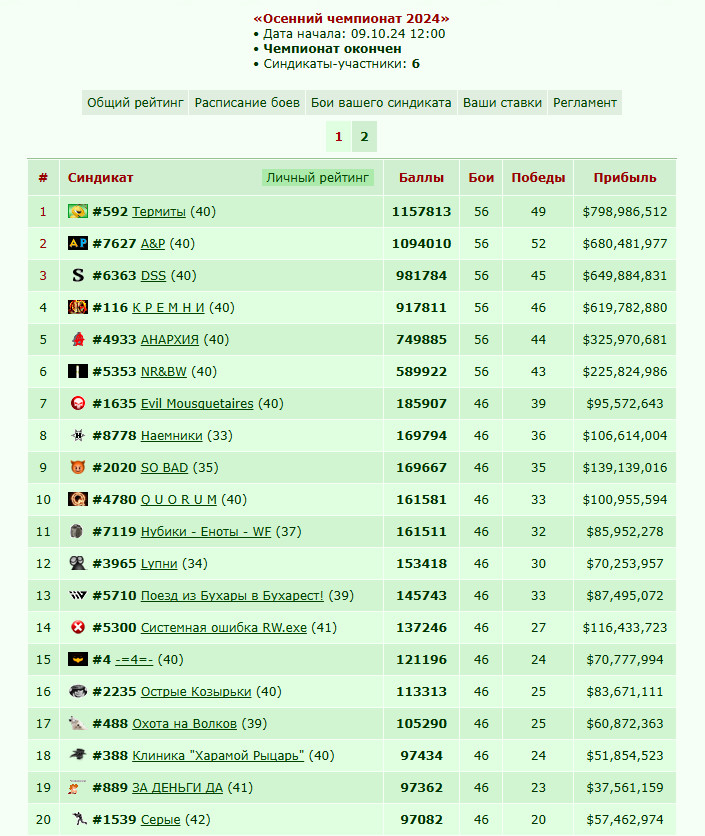Viewport: 705px width, 836px height.
Task: Click the Evil Mousquetaires skull icon
Action: pos(78,404)
